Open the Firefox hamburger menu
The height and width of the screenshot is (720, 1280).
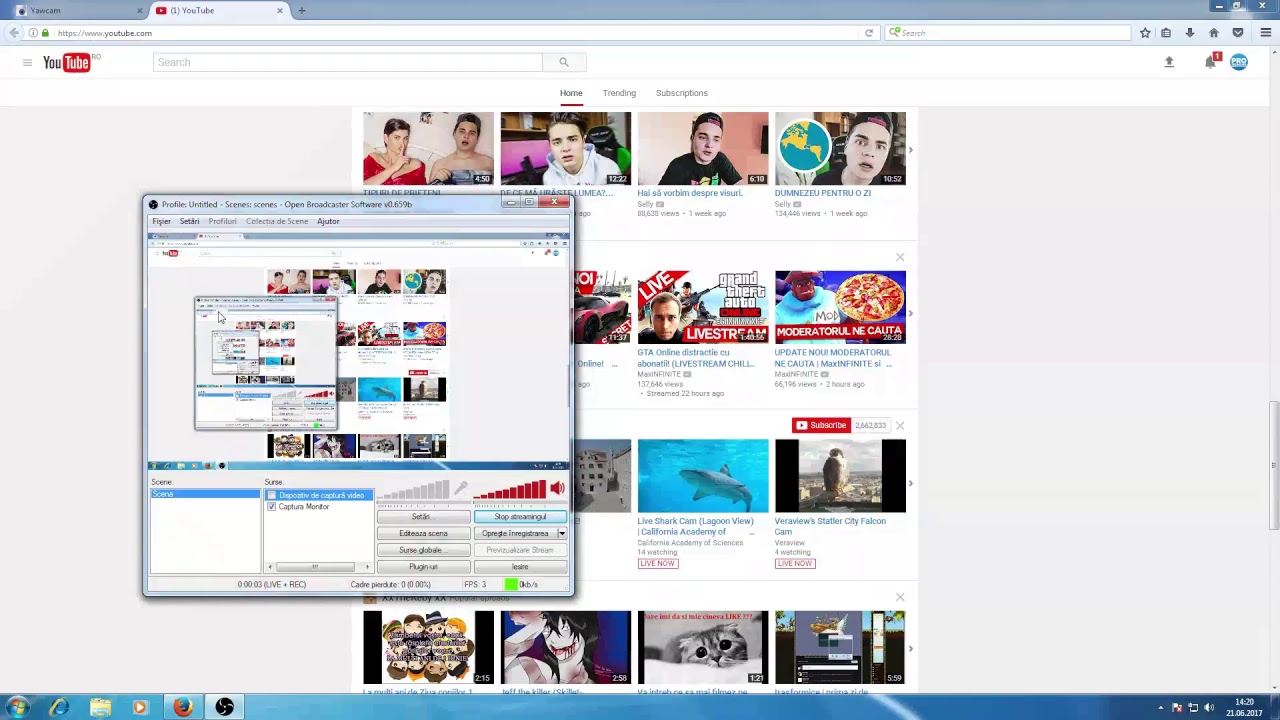pyautogui.click(x=1265, y=33)
